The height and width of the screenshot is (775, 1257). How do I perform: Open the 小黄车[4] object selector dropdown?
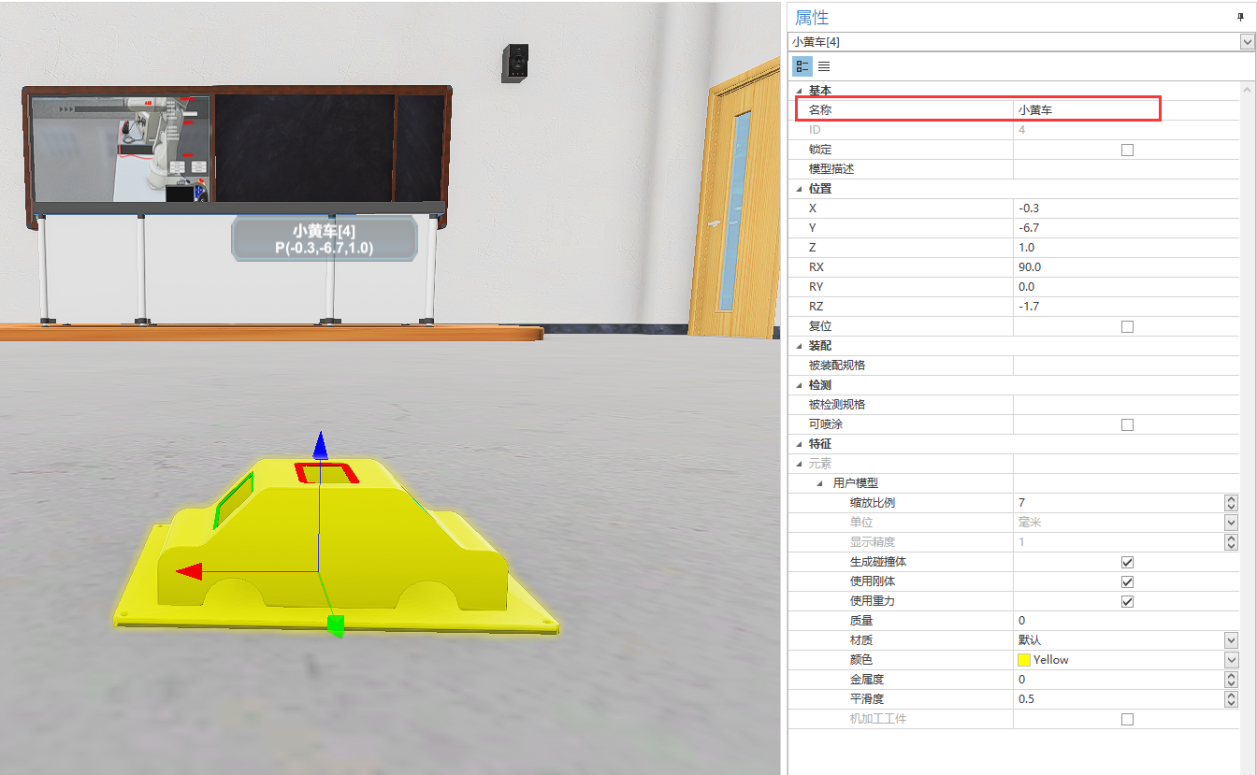(1247, 42)
